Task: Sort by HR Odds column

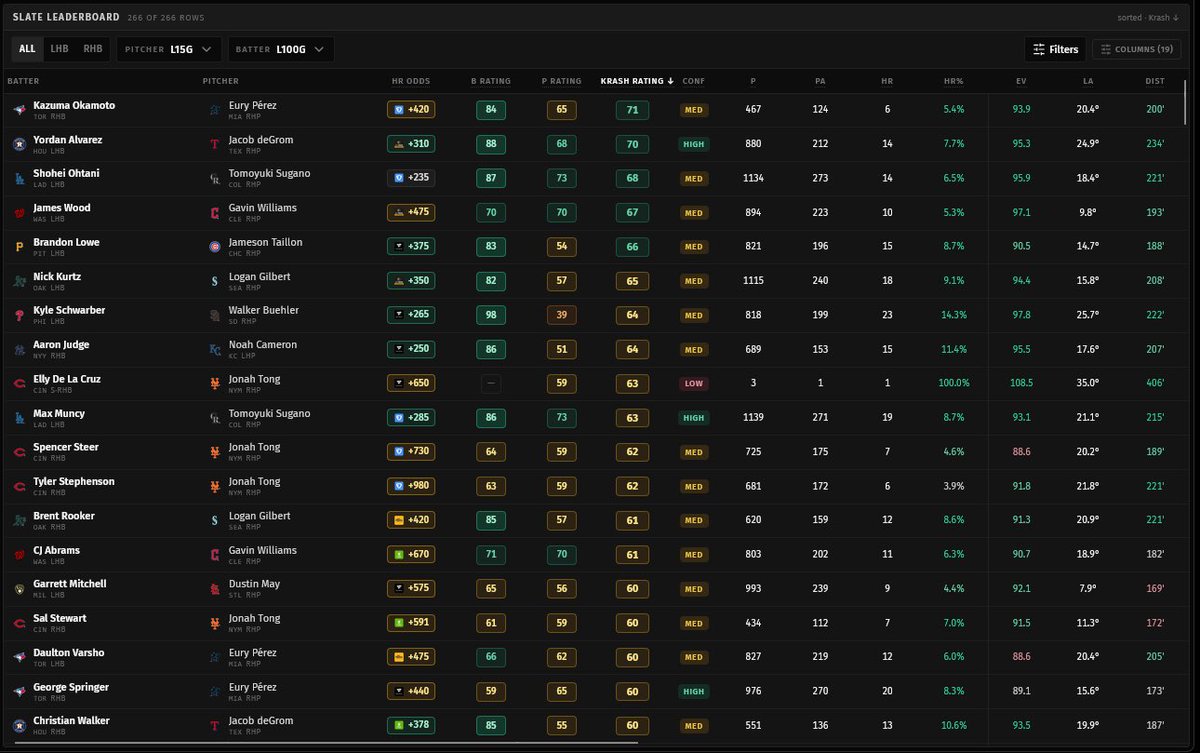Action: click(x=410, y=81)
